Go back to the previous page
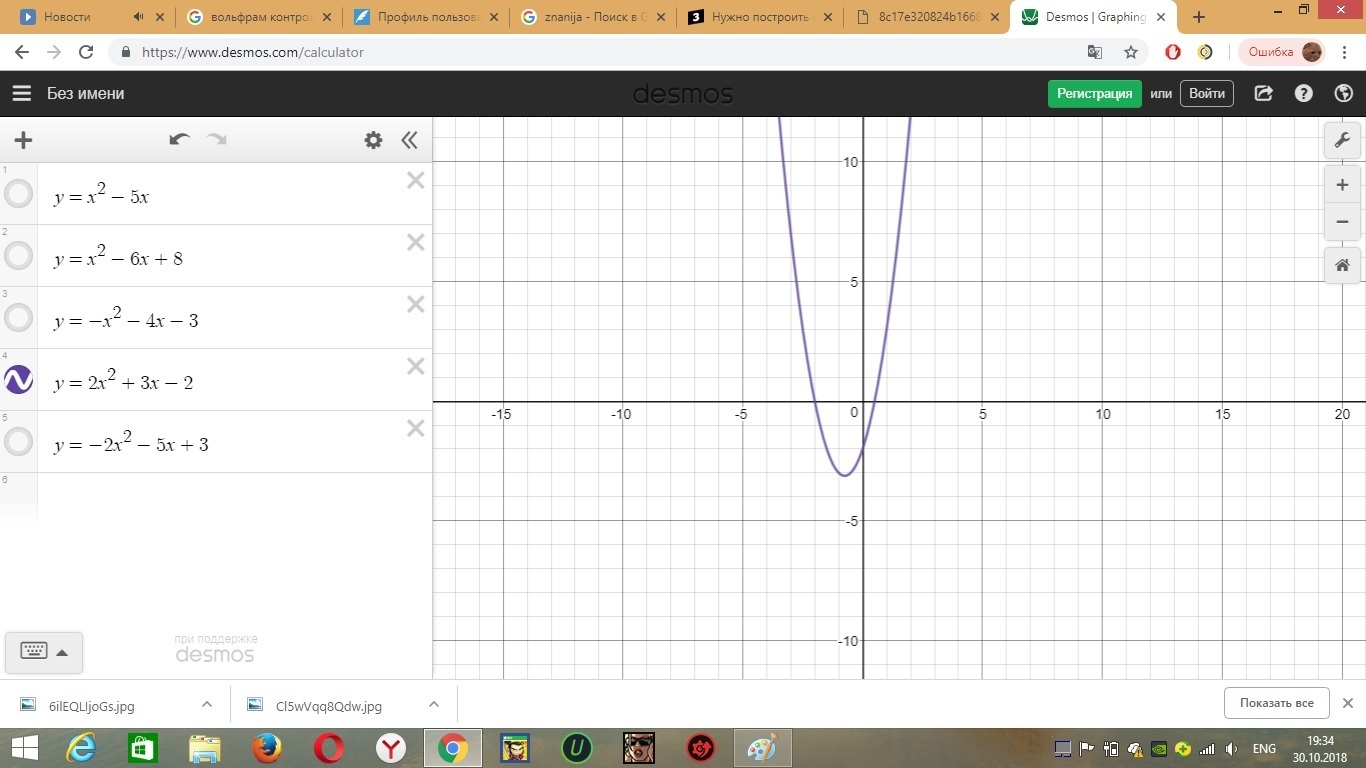The width and height of the screenshot is (1366, 768). tap(24, 52)
